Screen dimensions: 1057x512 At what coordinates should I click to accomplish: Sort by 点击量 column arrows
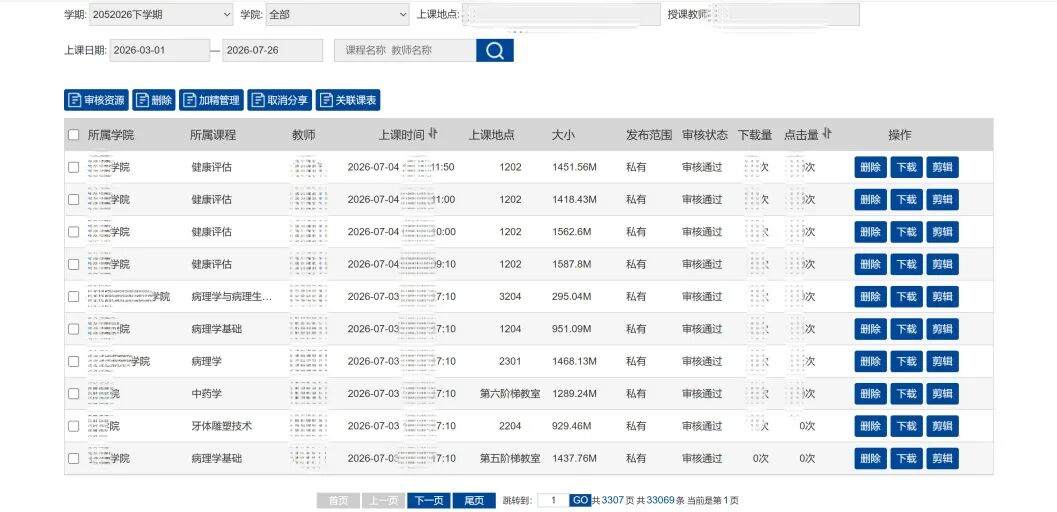pos(826,134)
